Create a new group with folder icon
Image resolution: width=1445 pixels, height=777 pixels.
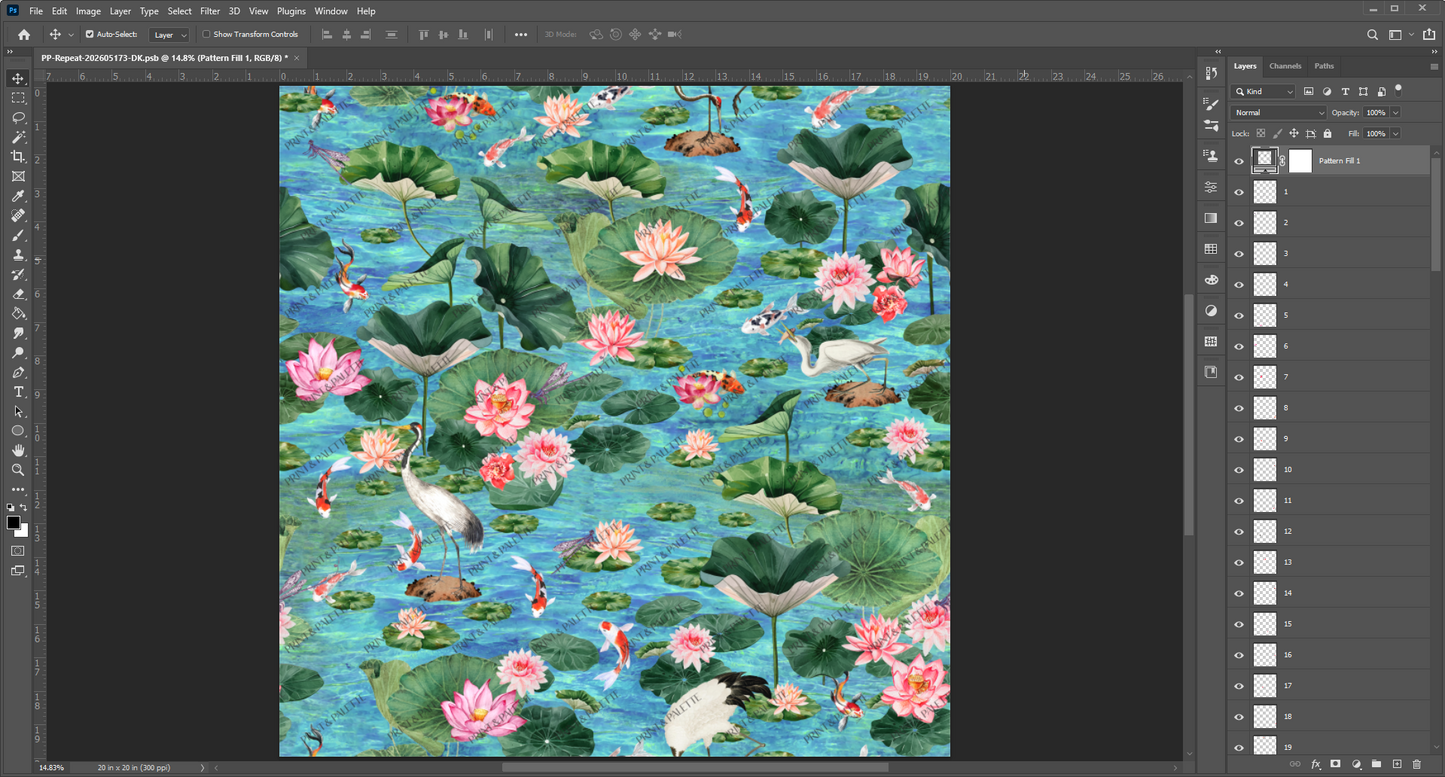[1376, 764]
